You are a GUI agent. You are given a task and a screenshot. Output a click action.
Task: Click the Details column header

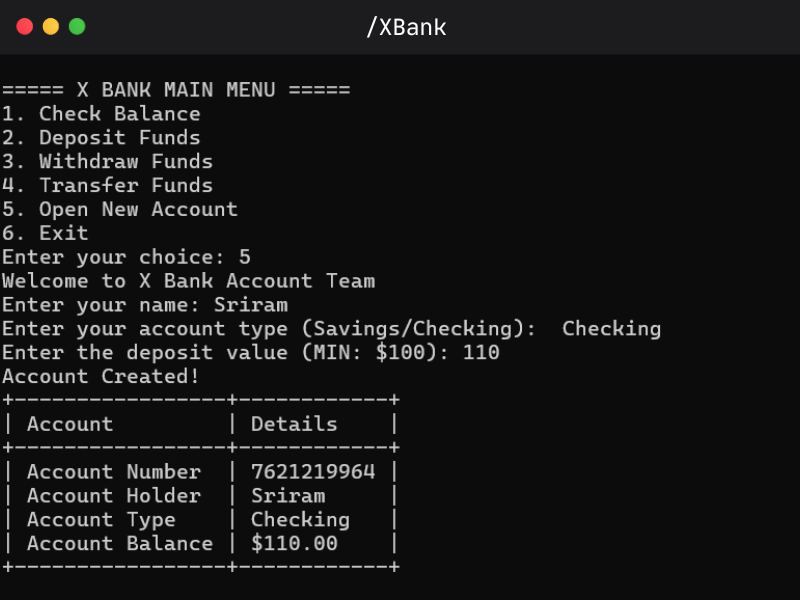pos(294,424)
